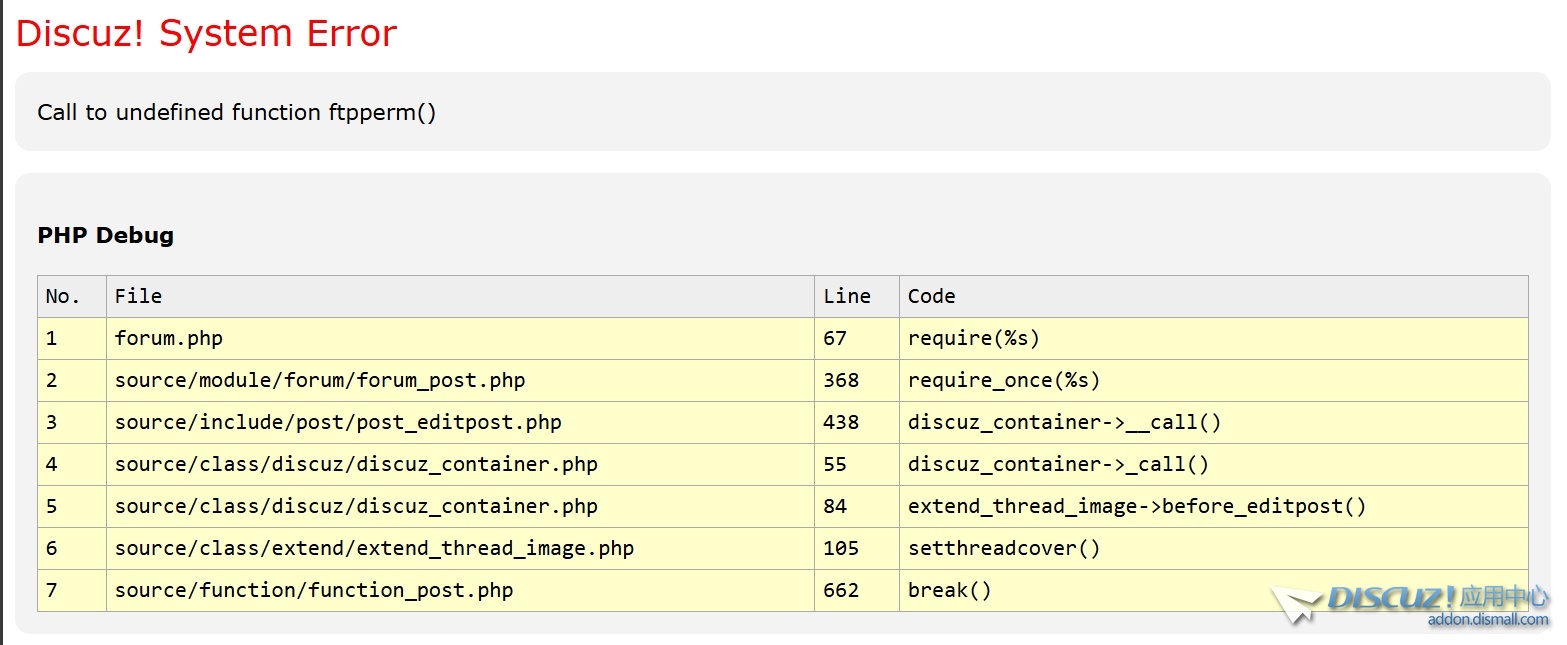This screenshot has width=1567, height=645.
Task: Click the 'Line' column header
Action: pyautogui.click(x=857, y=297)
